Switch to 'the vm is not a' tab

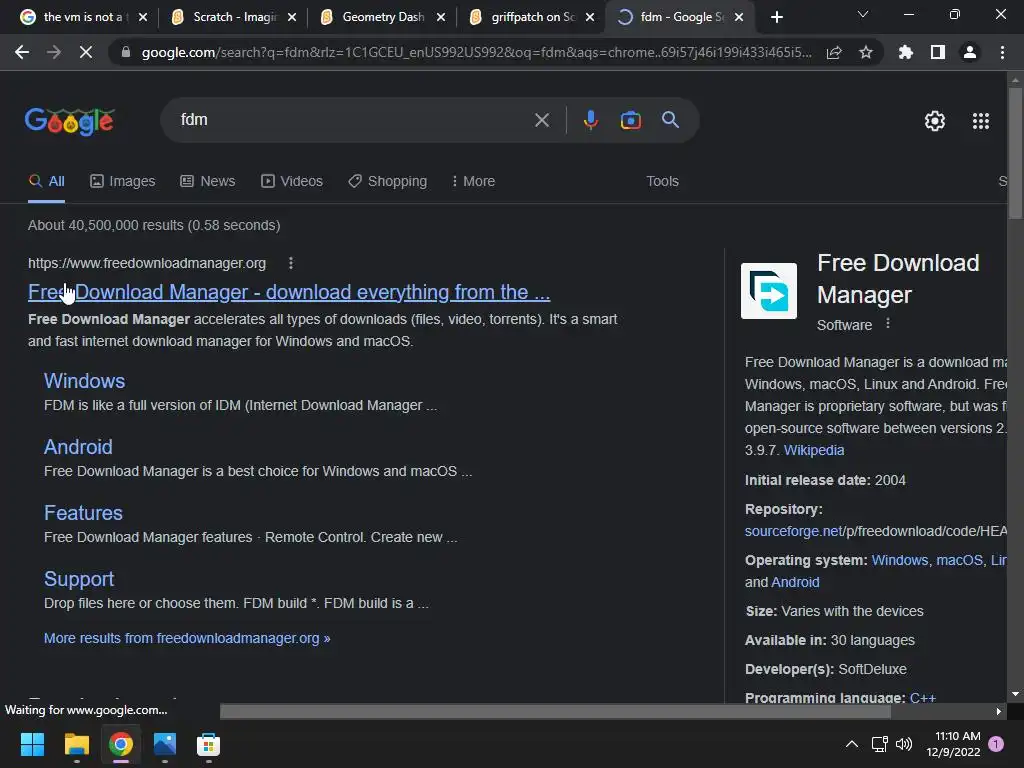pyautogui.click(x=83, y=17)
